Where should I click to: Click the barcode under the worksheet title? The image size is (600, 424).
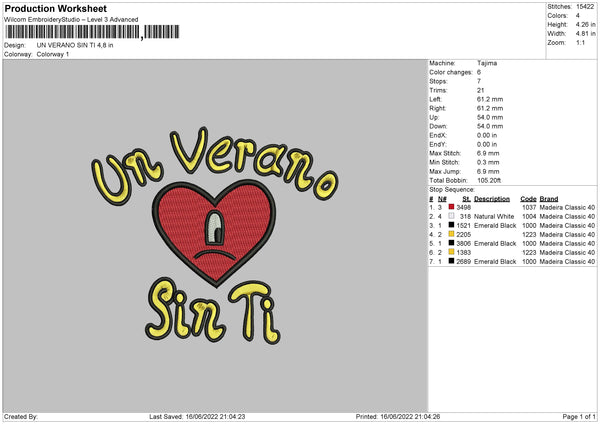[x=93, y=32]
